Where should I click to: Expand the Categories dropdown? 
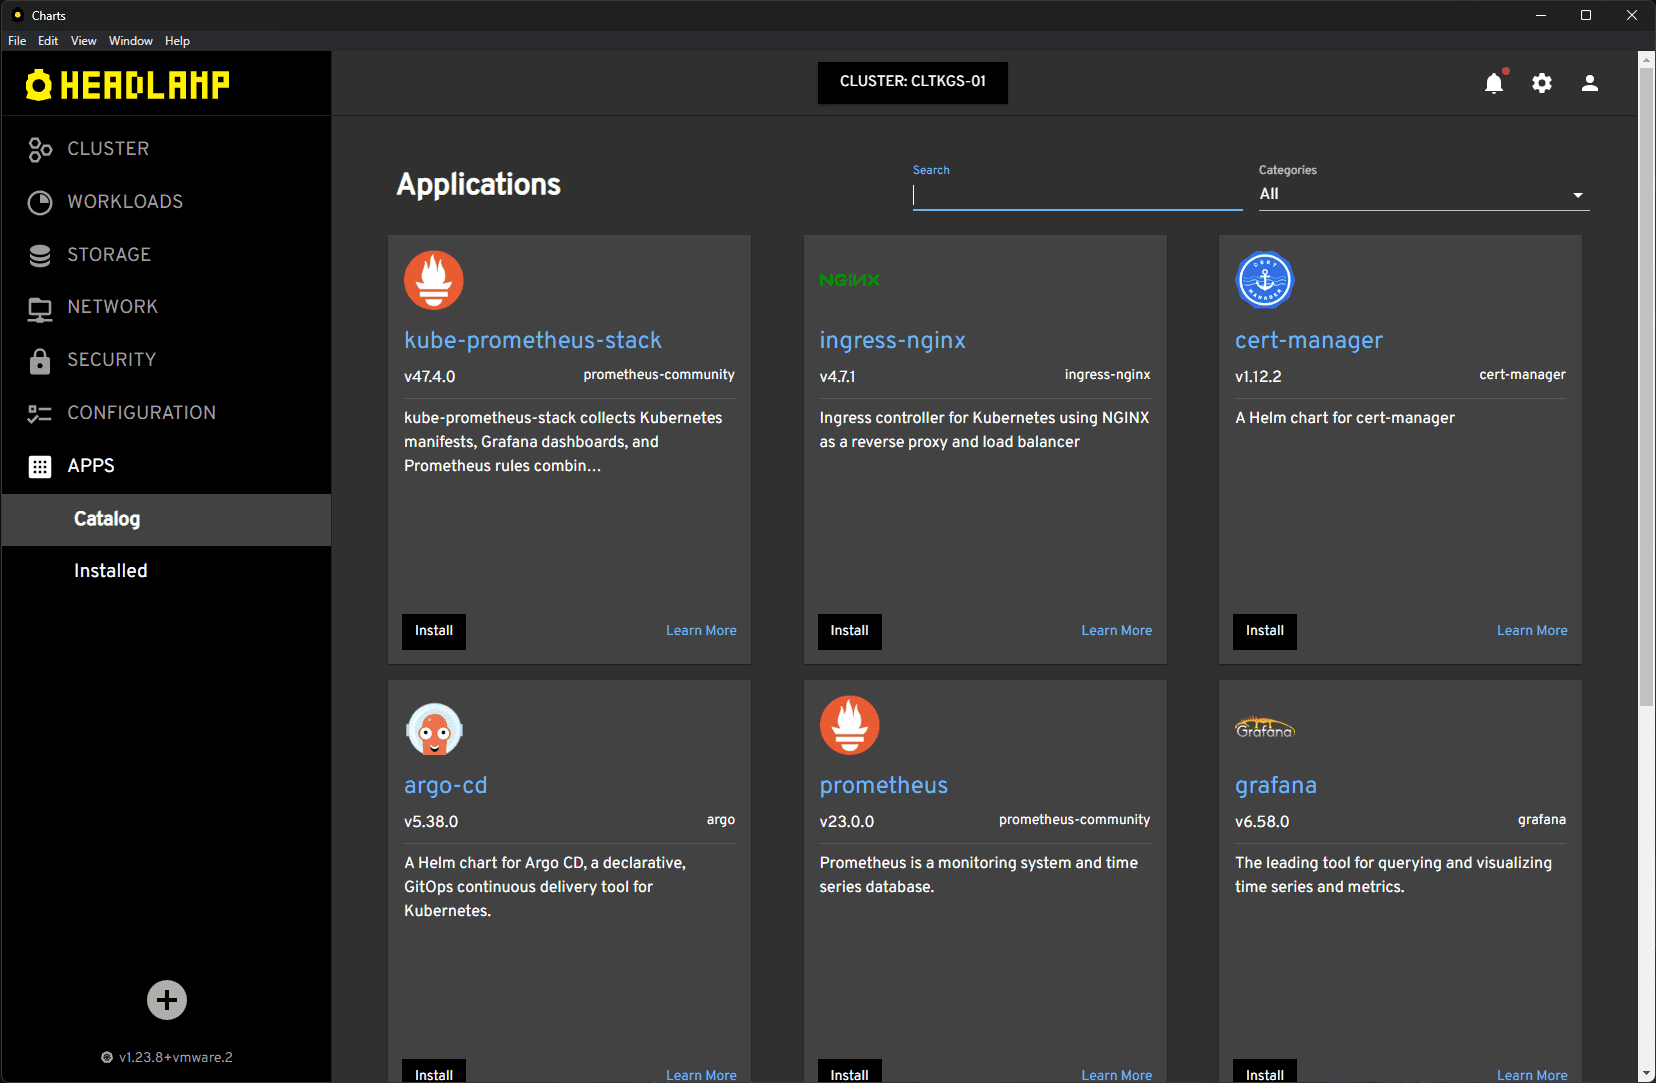(x=1422, y=194)
